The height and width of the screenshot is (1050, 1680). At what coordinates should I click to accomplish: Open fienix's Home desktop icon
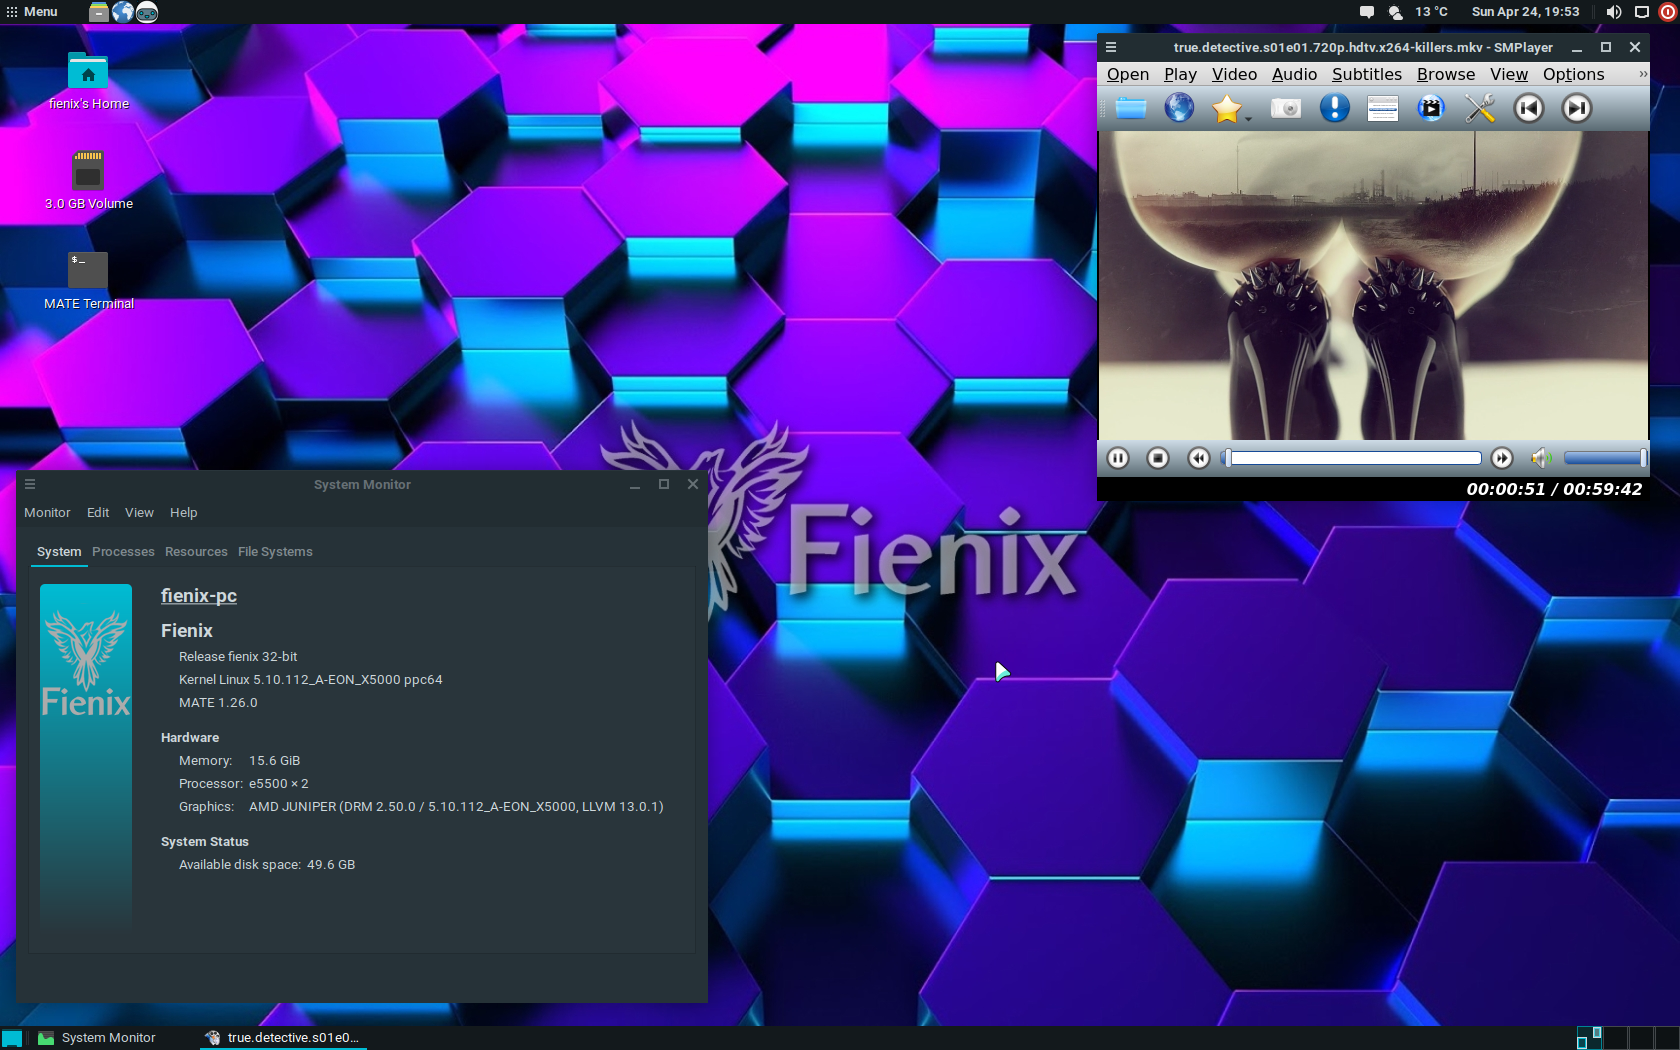click(88, 80)
